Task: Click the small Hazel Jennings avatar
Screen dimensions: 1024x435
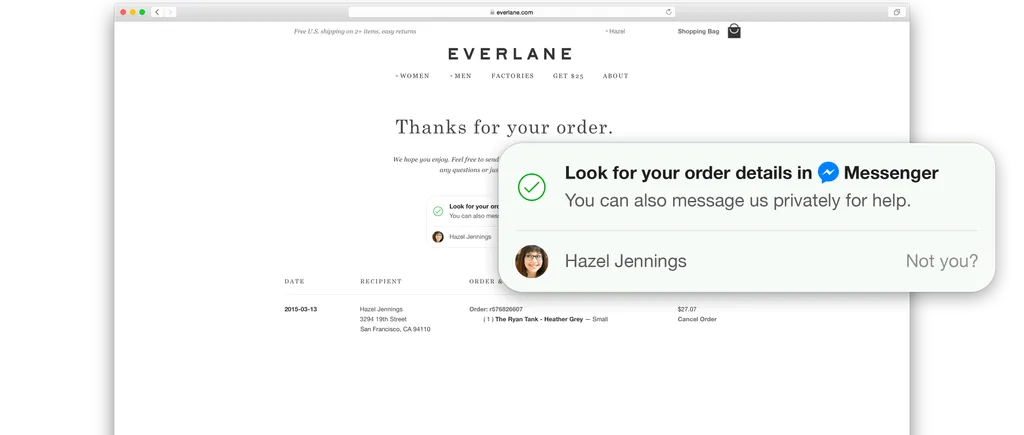Action: [x=438, y=236]
